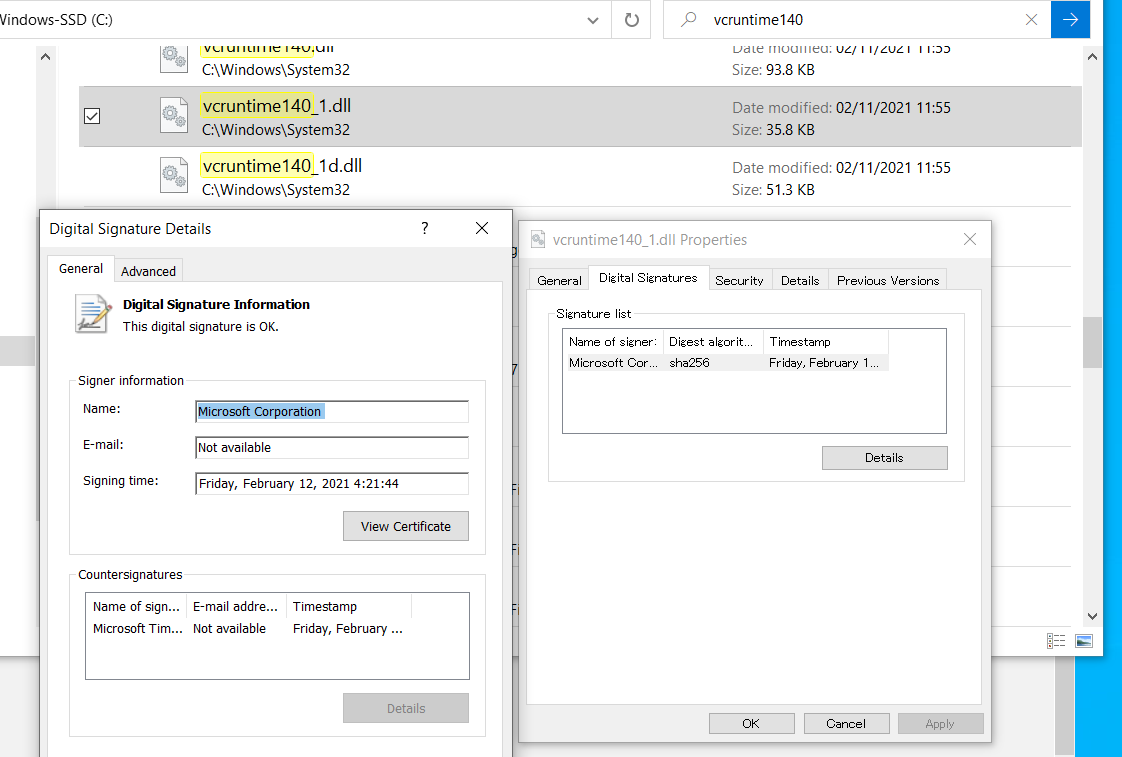1122x757 pixels.
Task: Switch to the Details tab in Properties
Action: coord(800,280)
